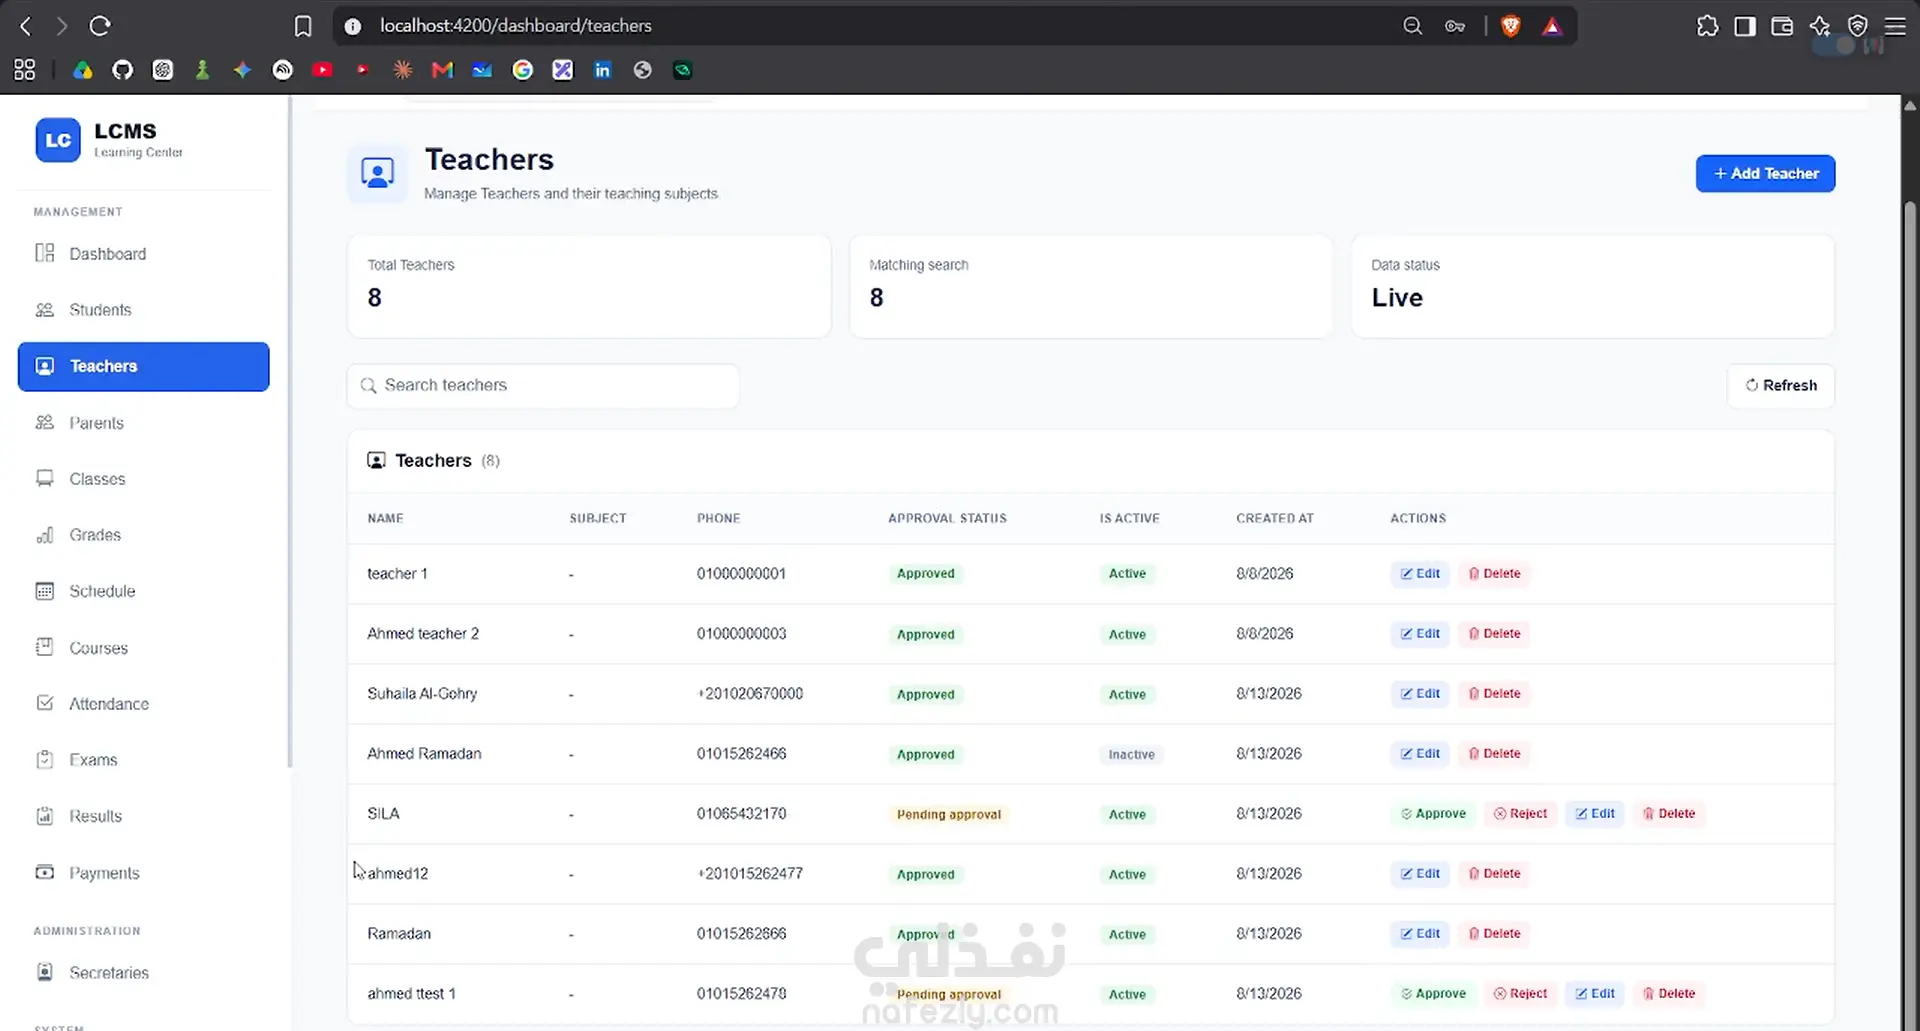Delete ahmed12 teacher
Viewport: 1920px width, 1031px height.
(1494, 874)
